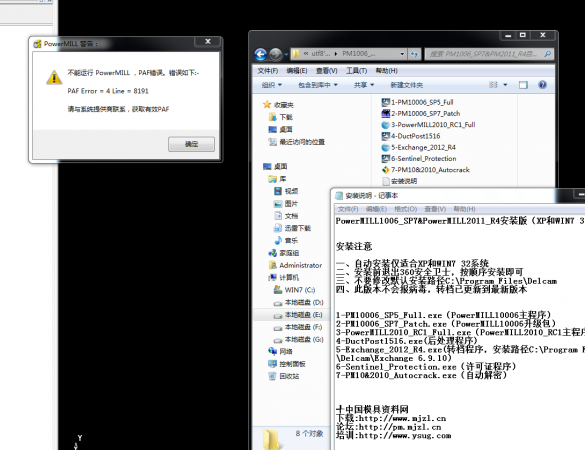Select Administrator folder in sidebar
Viewport: 585px width, 450px height.
(295, 265)
